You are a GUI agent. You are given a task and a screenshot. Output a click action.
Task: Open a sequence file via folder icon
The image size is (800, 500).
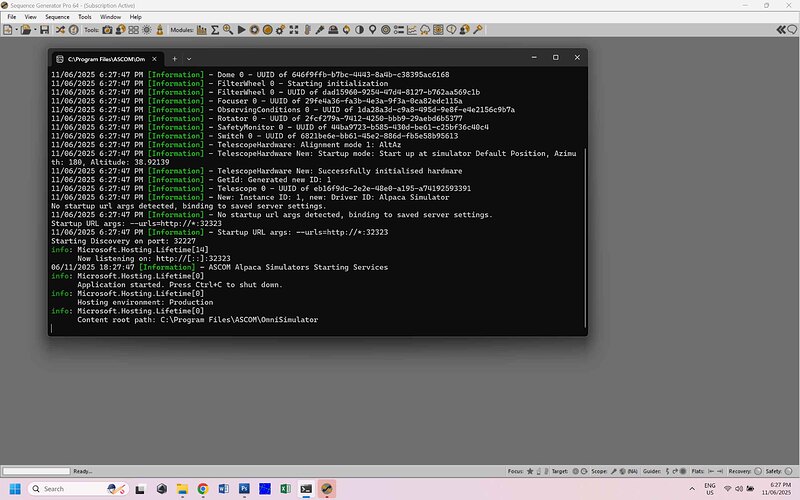[x=26, y=30]
